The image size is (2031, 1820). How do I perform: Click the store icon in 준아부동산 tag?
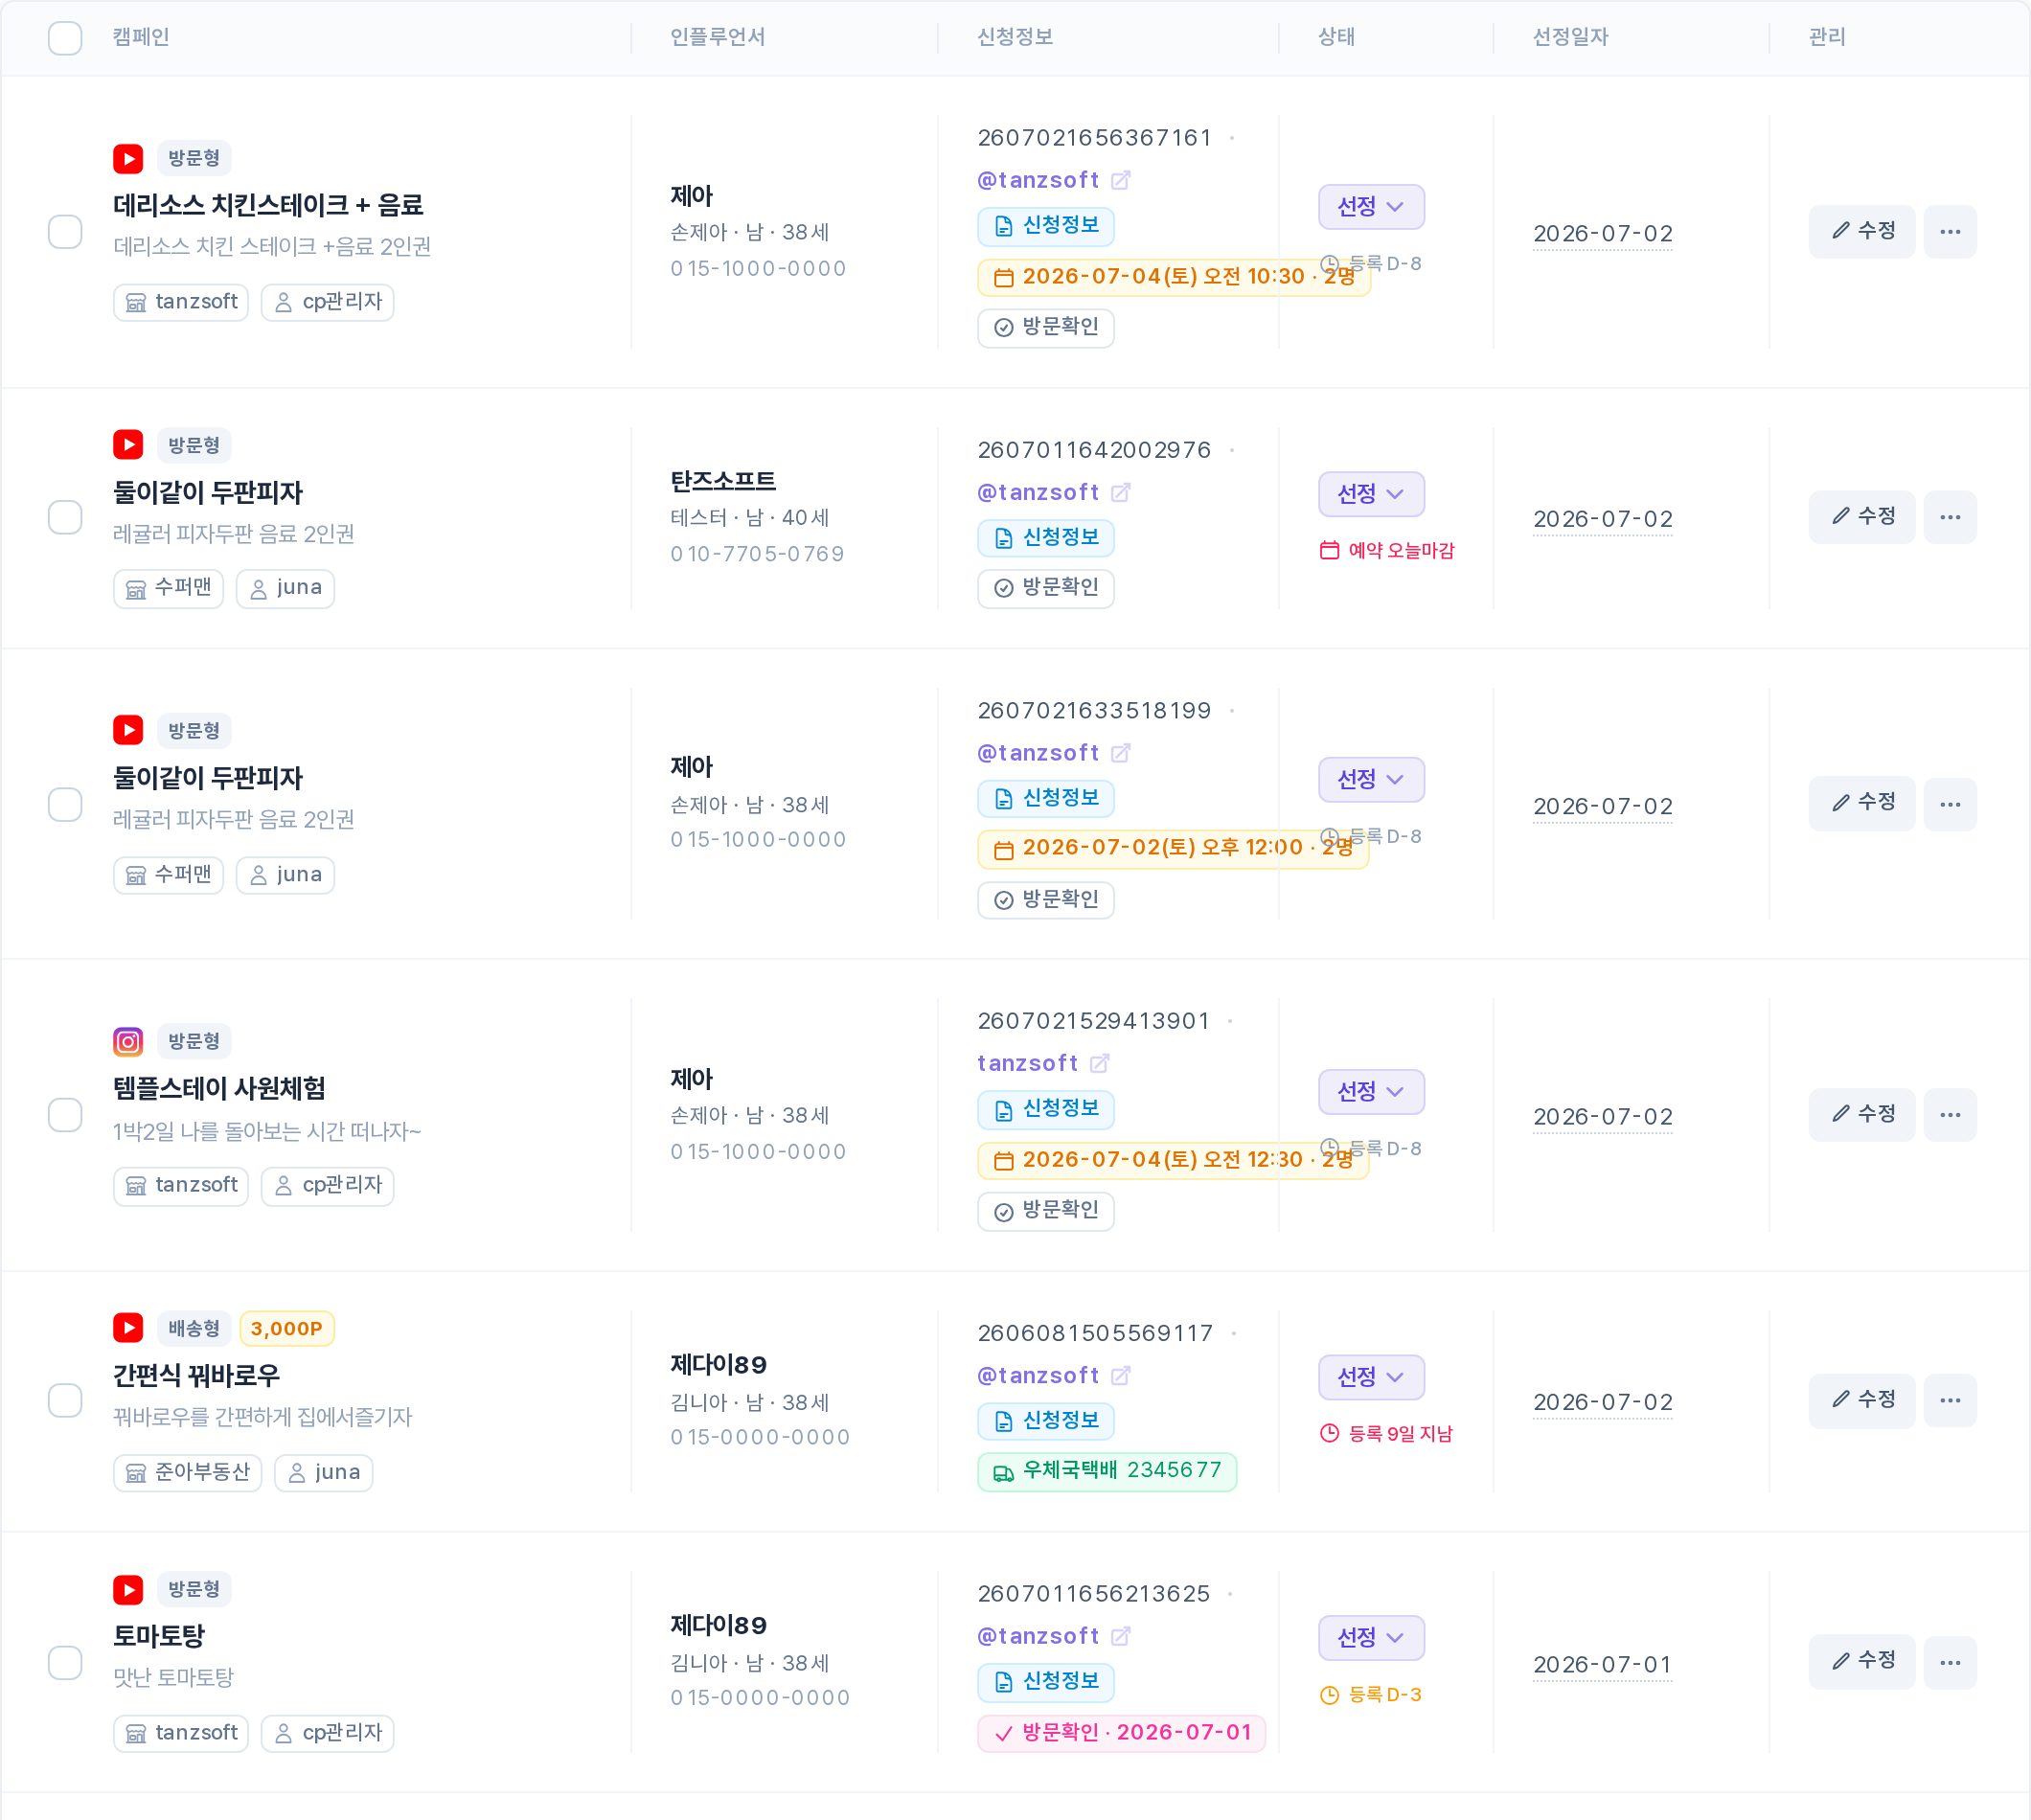coord(136,1473)
